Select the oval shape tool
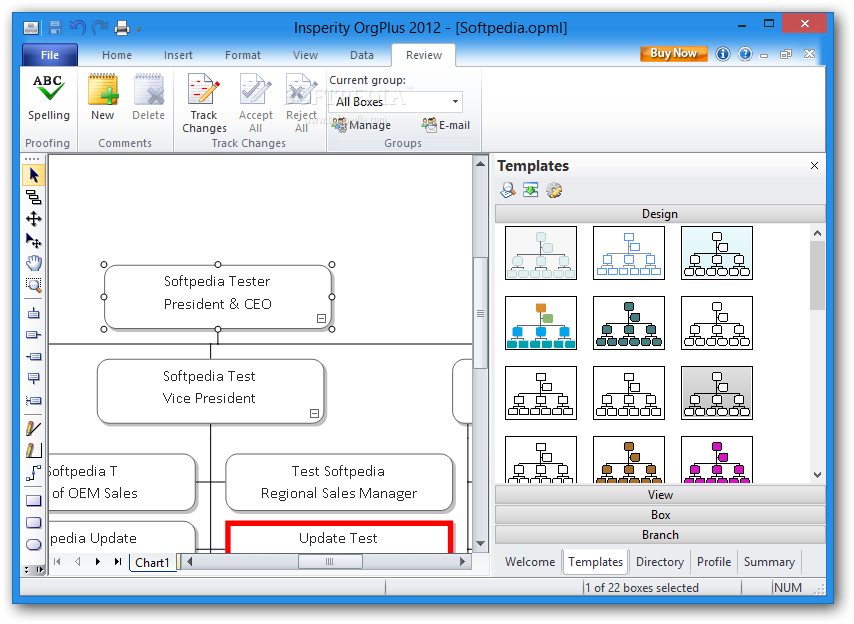 click(34, 545)
